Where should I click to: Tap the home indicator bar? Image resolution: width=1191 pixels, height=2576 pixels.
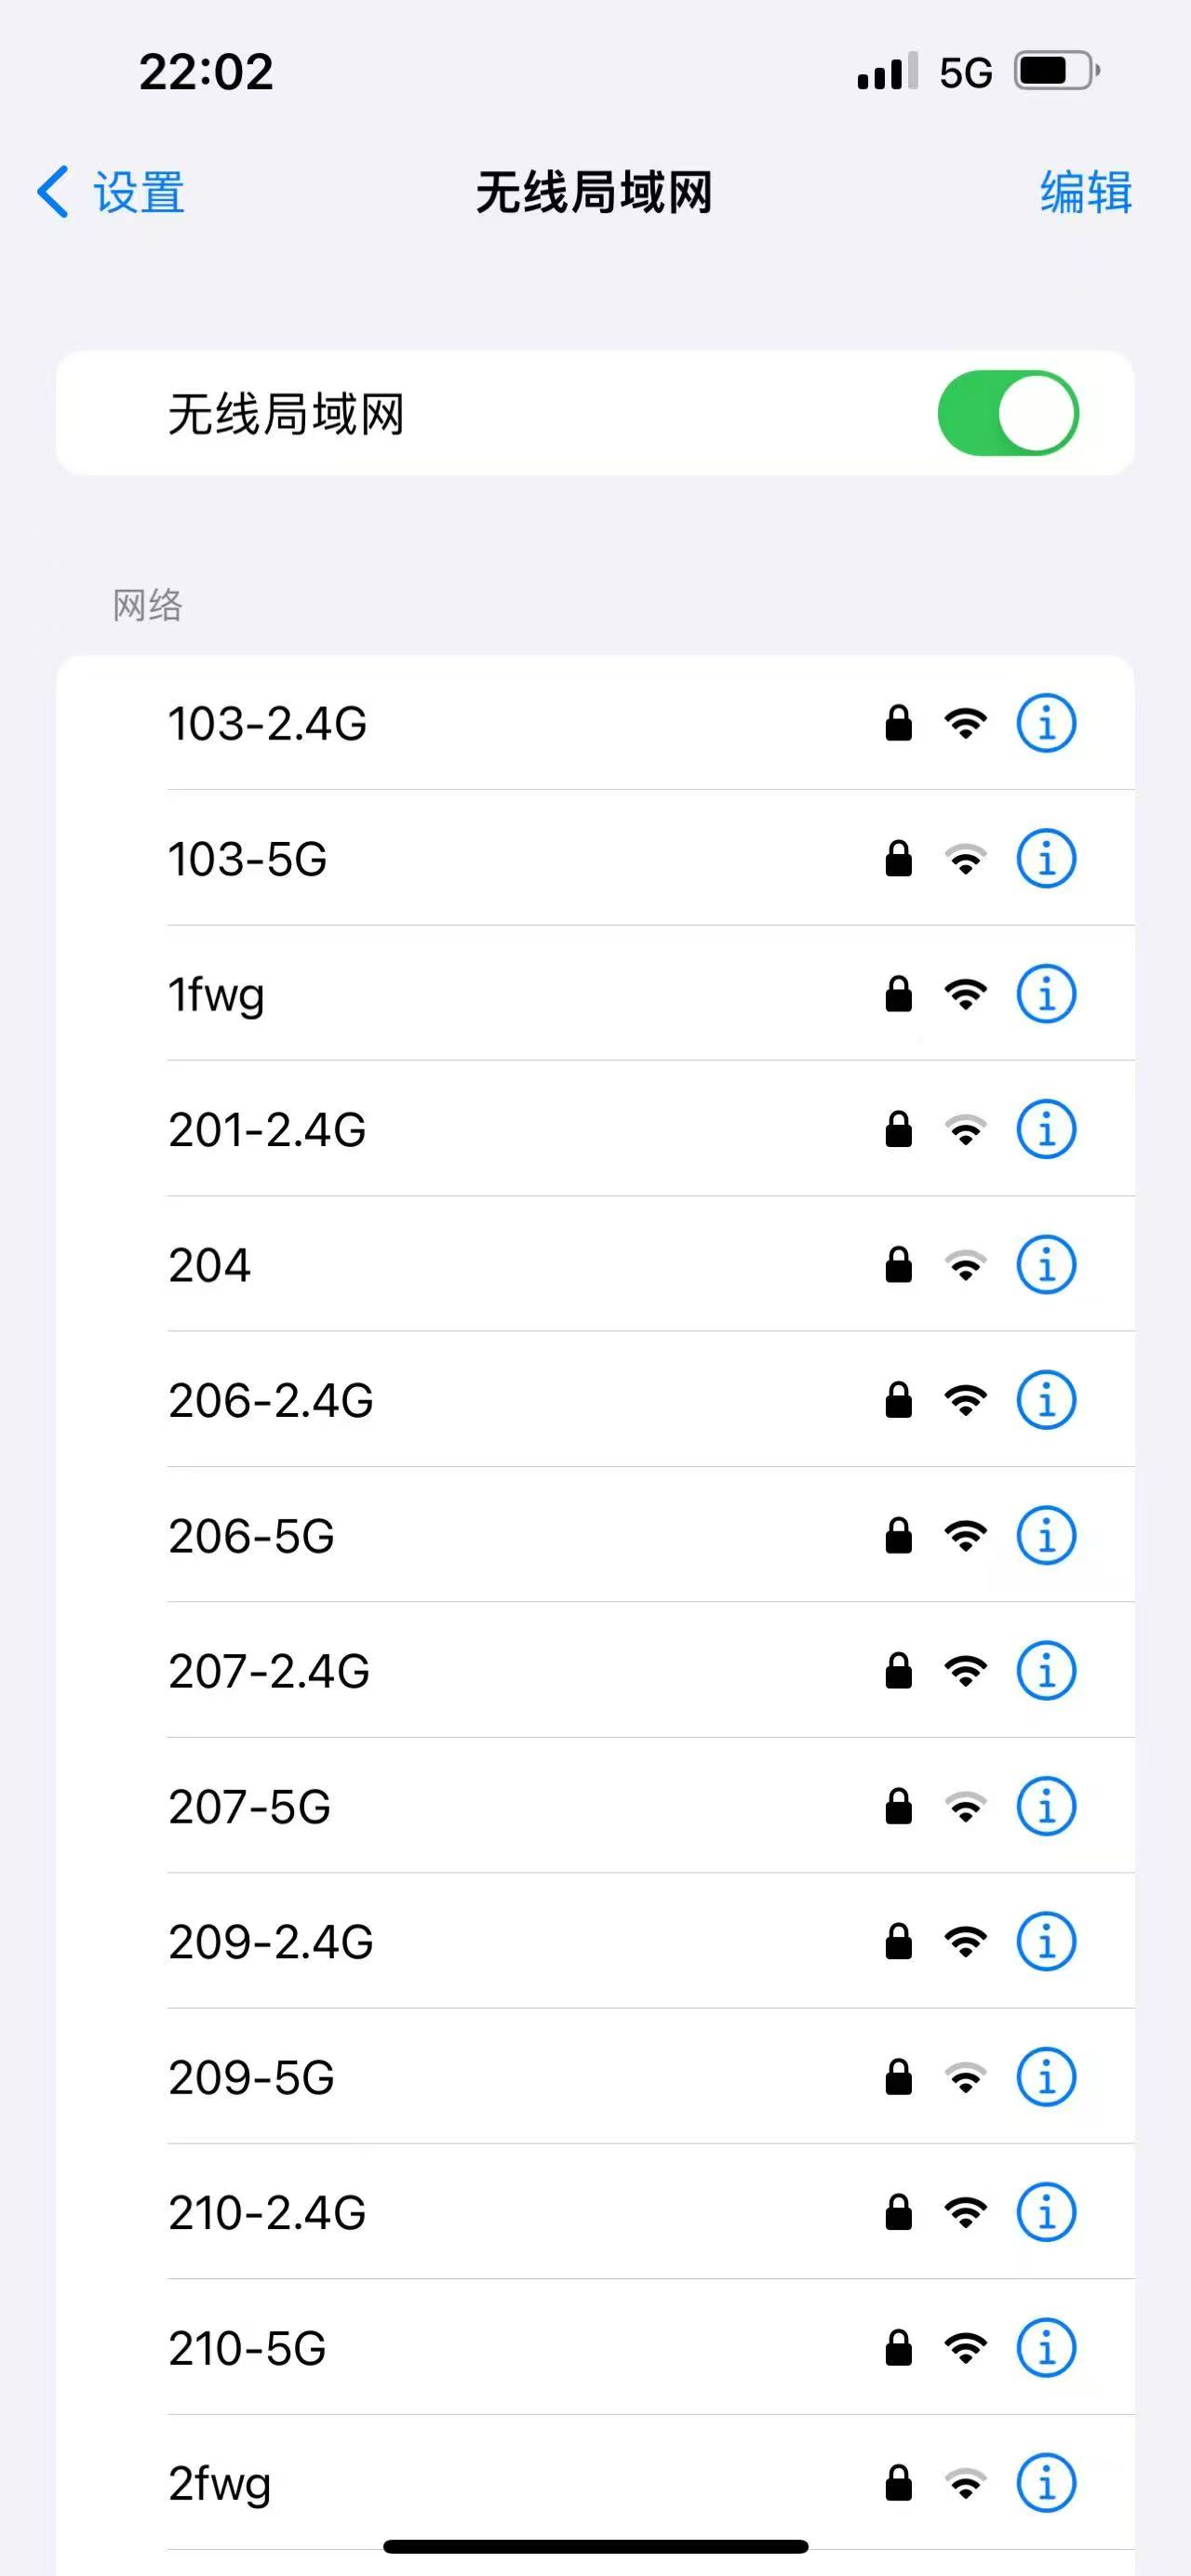click(595, 2546)
